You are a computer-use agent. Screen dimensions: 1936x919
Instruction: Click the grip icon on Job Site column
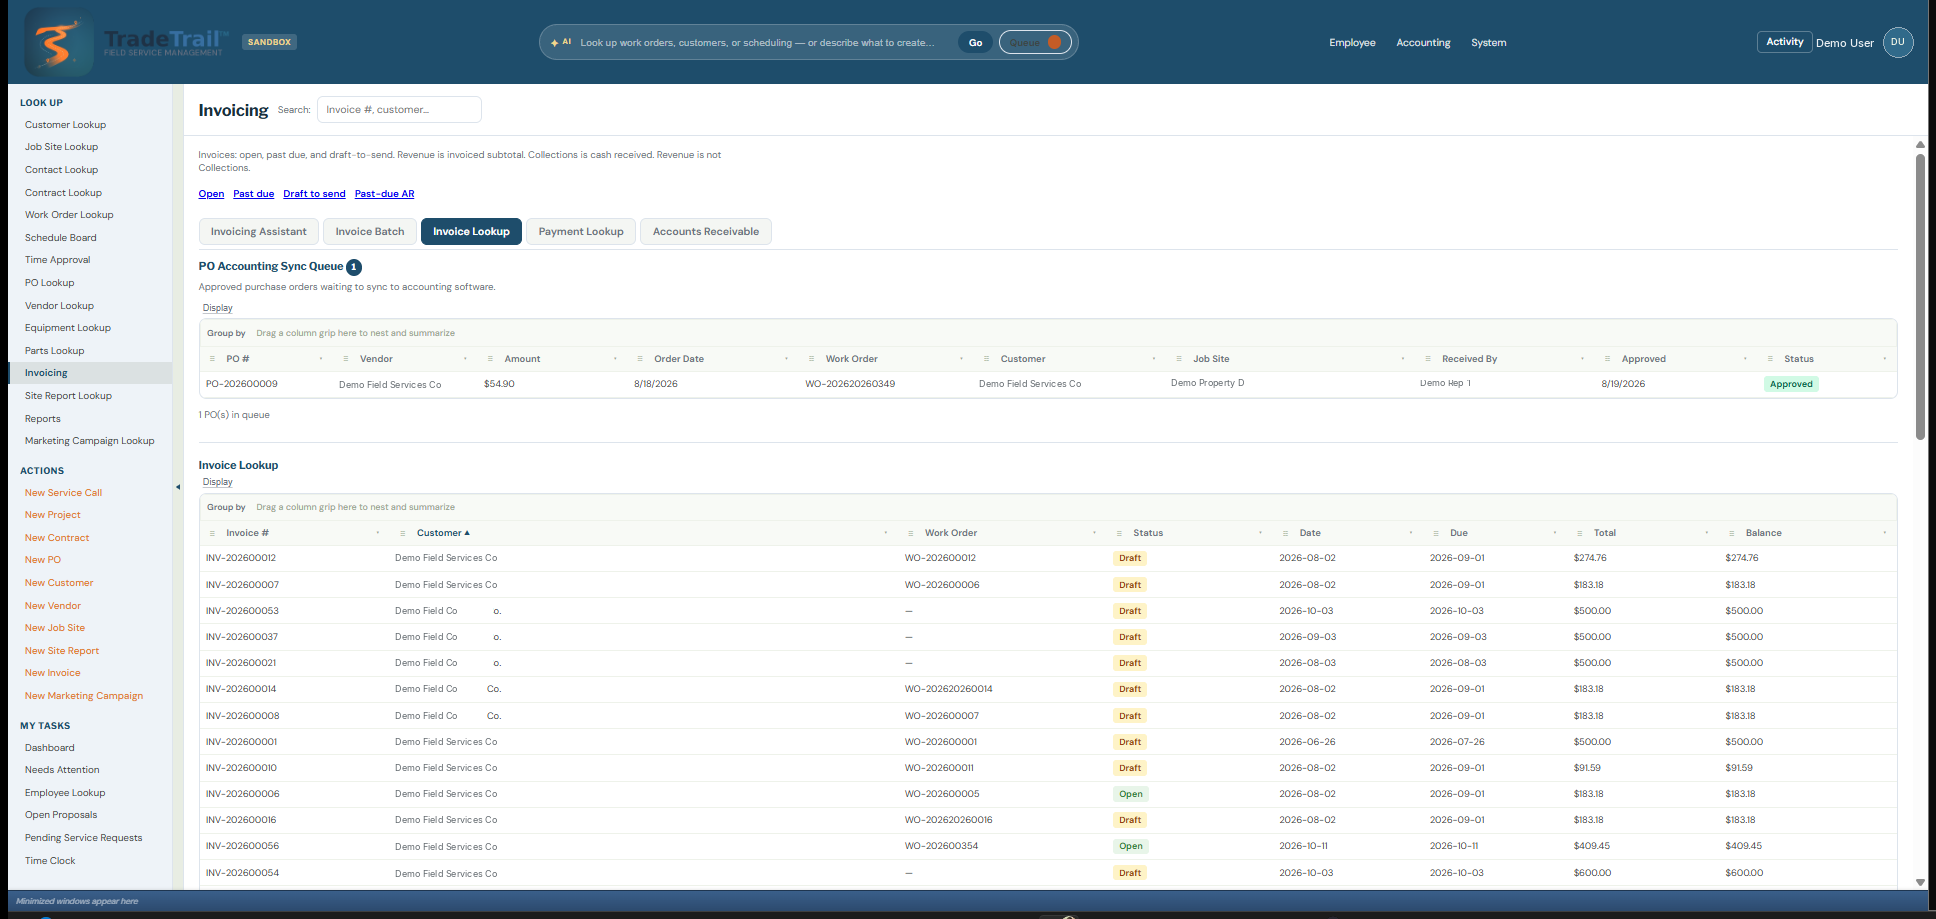(x=1179, y=359)
